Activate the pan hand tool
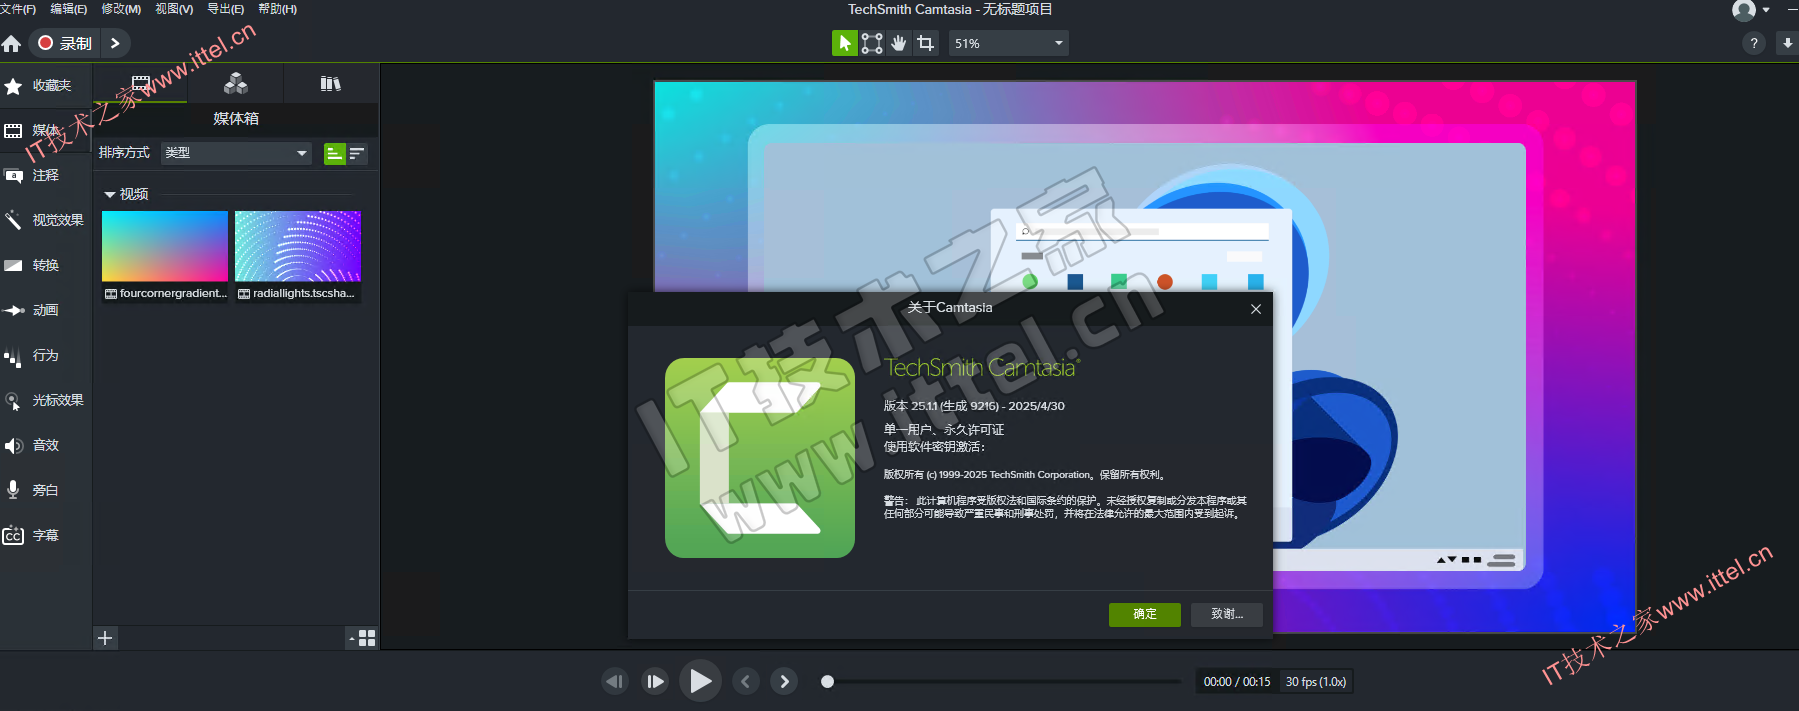 tap(899, 43)
